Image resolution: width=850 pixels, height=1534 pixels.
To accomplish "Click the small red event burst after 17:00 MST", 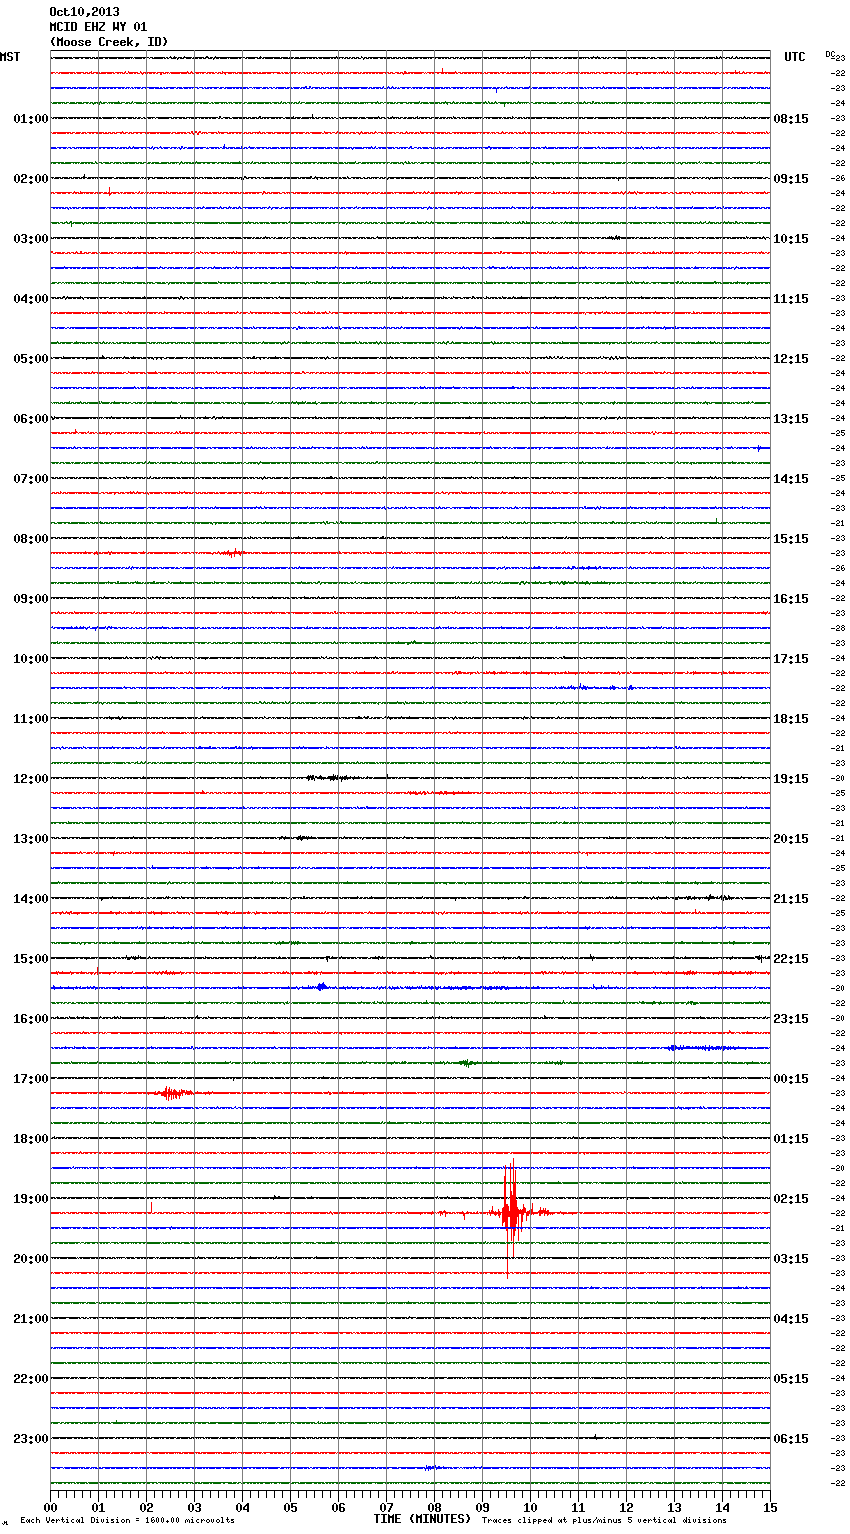I will 175,1093.
